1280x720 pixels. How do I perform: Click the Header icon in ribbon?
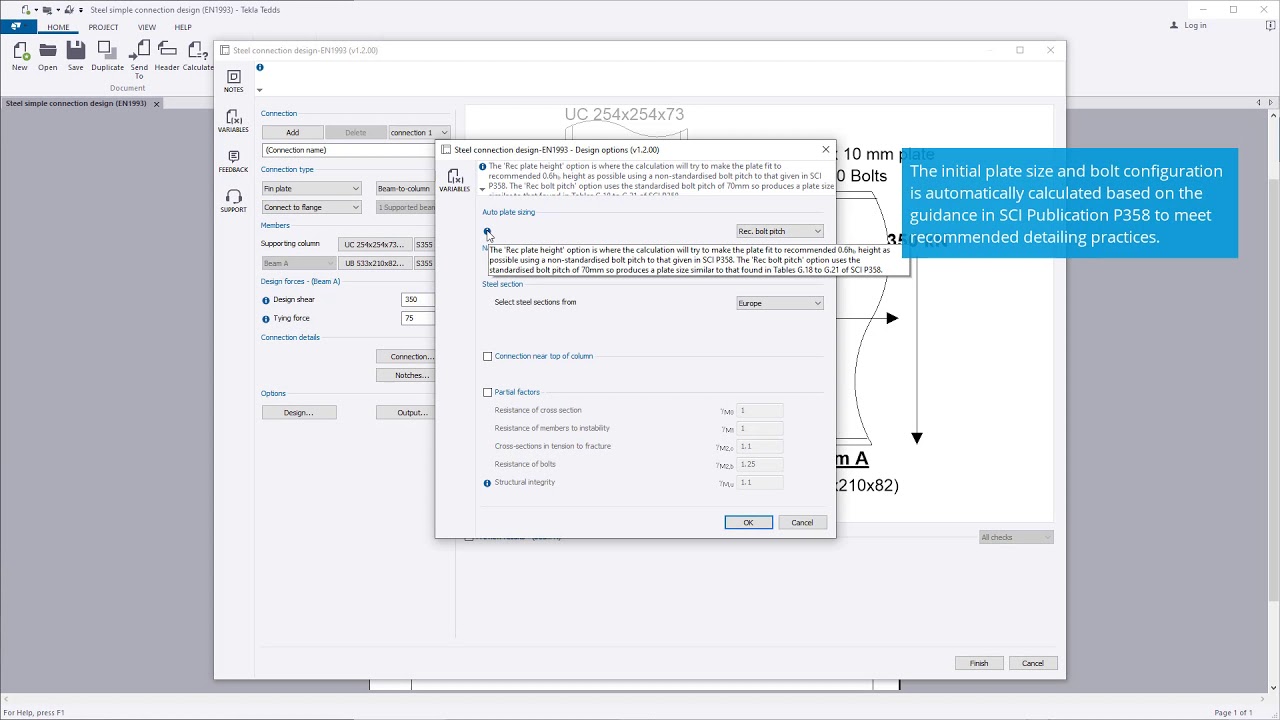coord(167,50)
